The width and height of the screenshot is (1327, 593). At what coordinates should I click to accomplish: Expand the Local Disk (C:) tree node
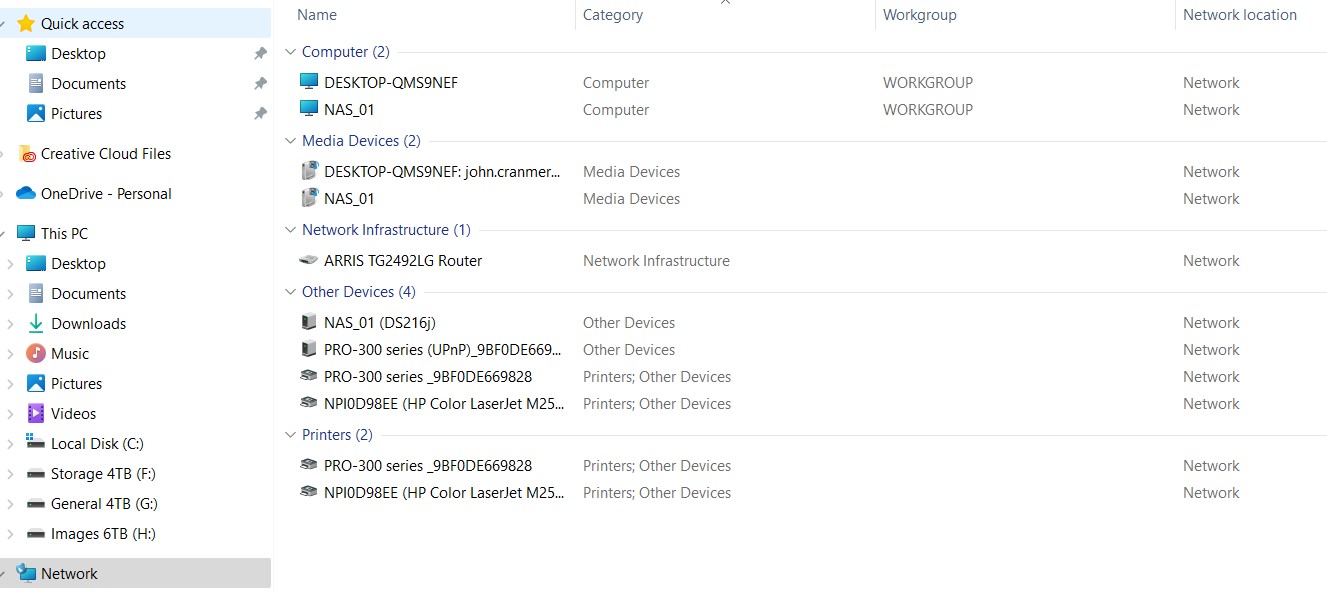(10, 444)
